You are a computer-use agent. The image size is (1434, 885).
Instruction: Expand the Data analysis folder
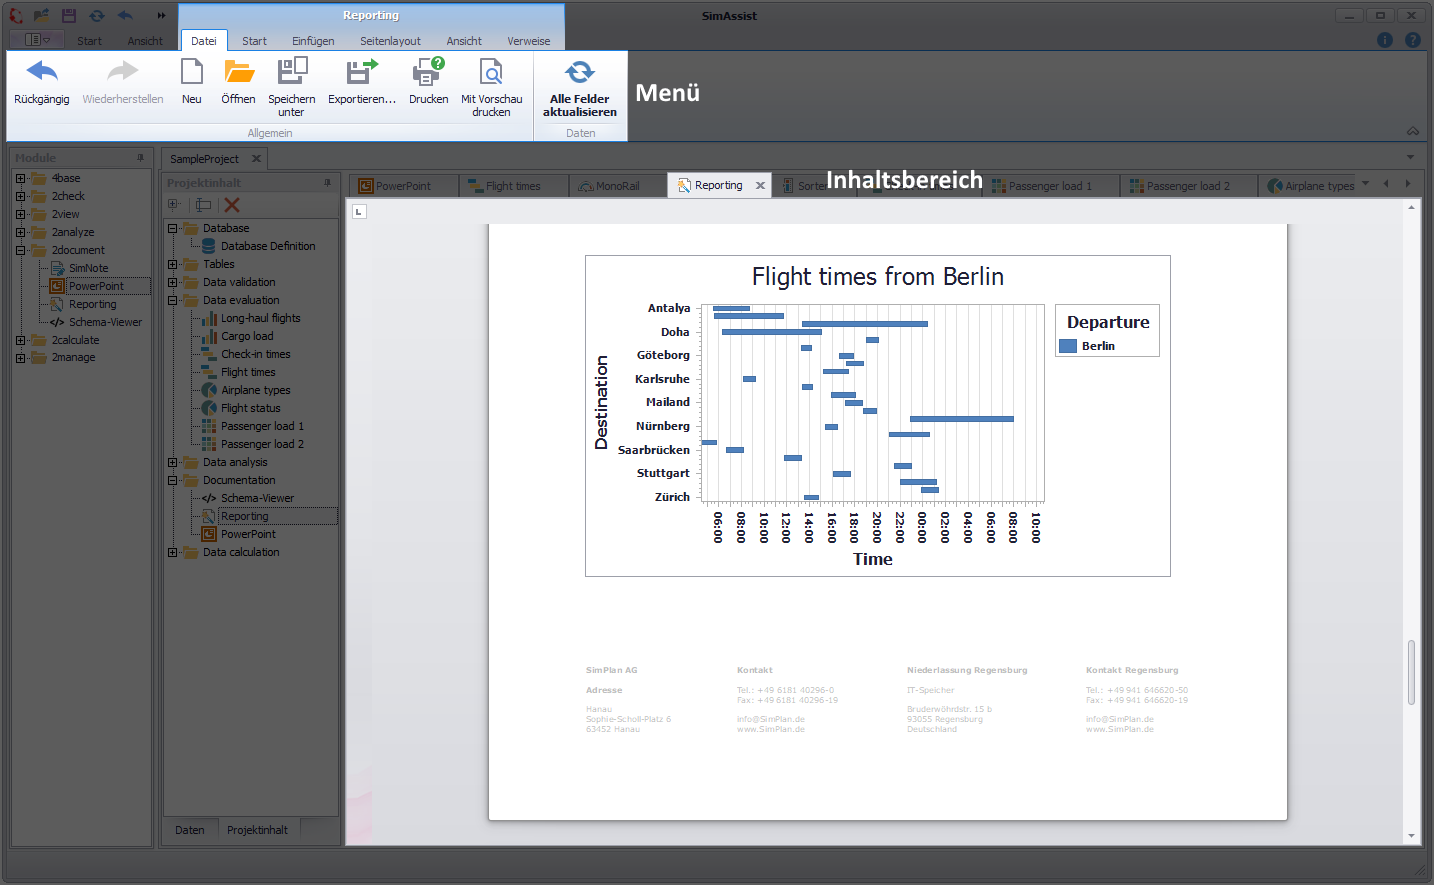click(172, 462)
